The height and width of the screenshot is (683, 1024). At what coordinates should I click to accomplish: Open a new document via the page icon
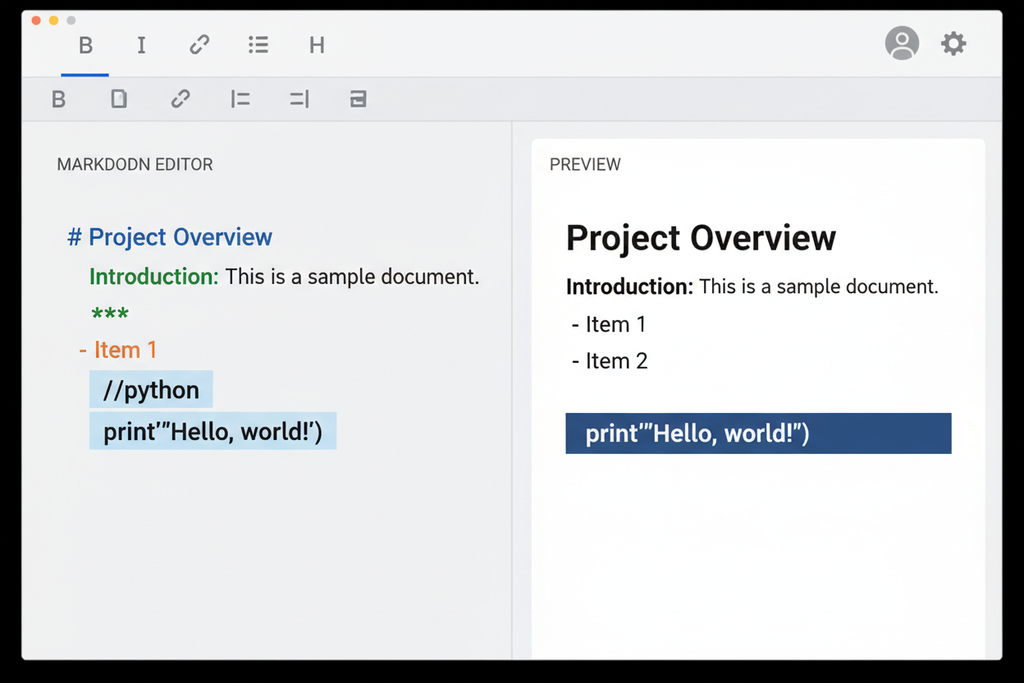(118, 99)
